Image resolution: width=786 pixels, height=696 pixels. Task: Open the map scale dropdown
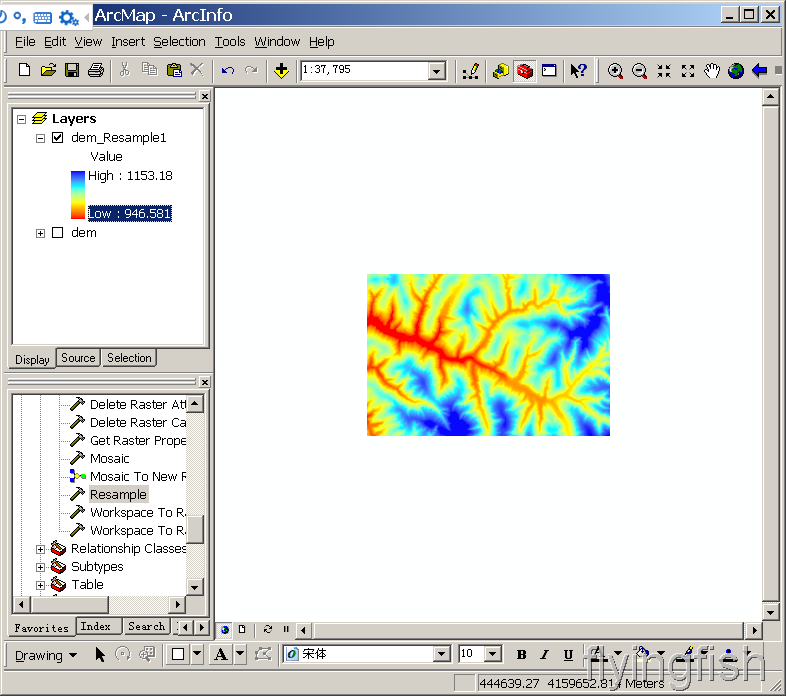(x=436, y=71)
